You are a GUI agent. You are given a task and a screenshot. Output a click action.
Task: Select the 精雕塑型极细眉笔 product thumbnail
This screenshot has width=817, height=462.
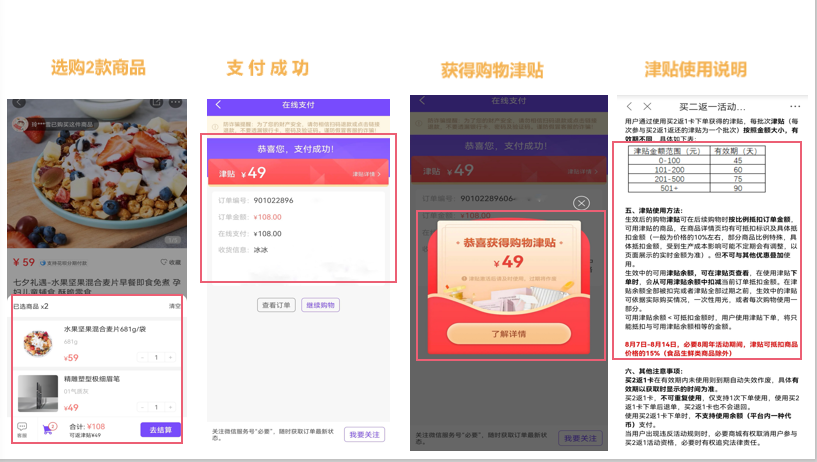coord(37,393)
